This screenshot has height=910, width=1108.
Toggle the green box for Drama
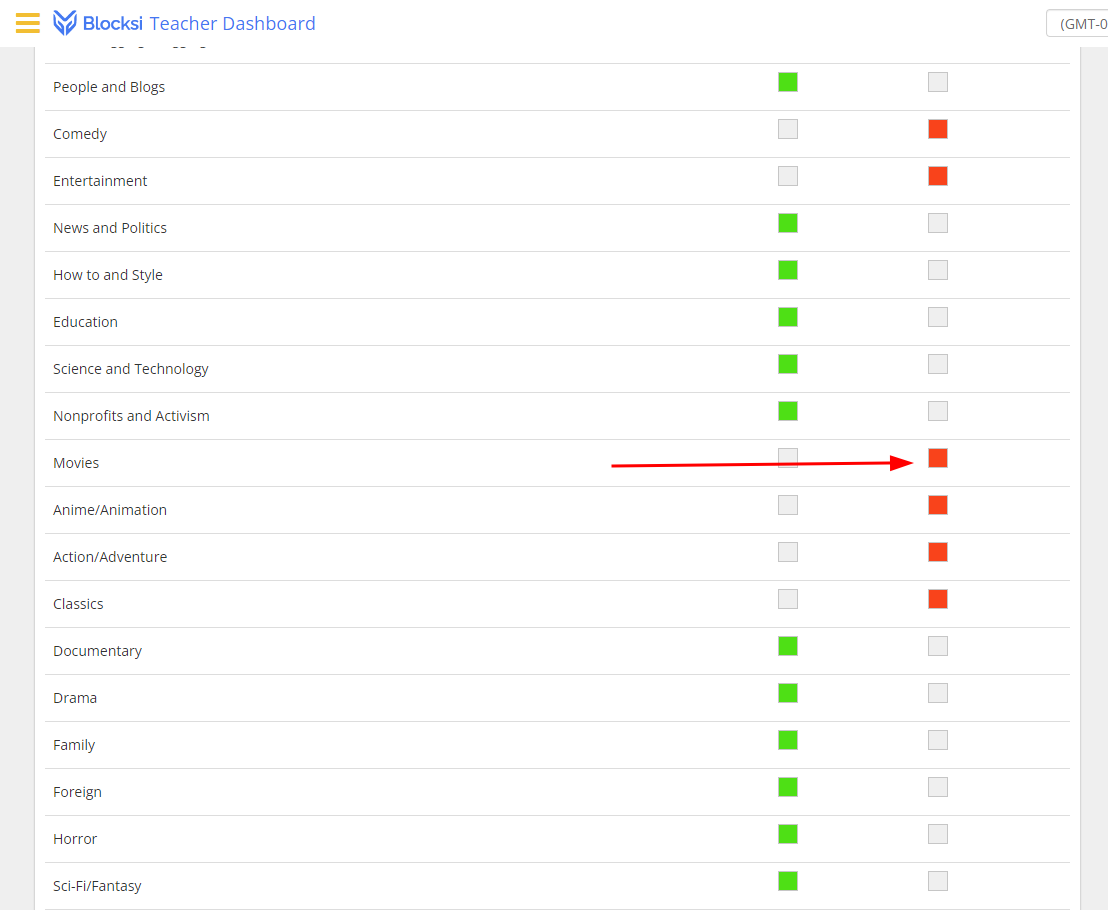coord(788,693)
